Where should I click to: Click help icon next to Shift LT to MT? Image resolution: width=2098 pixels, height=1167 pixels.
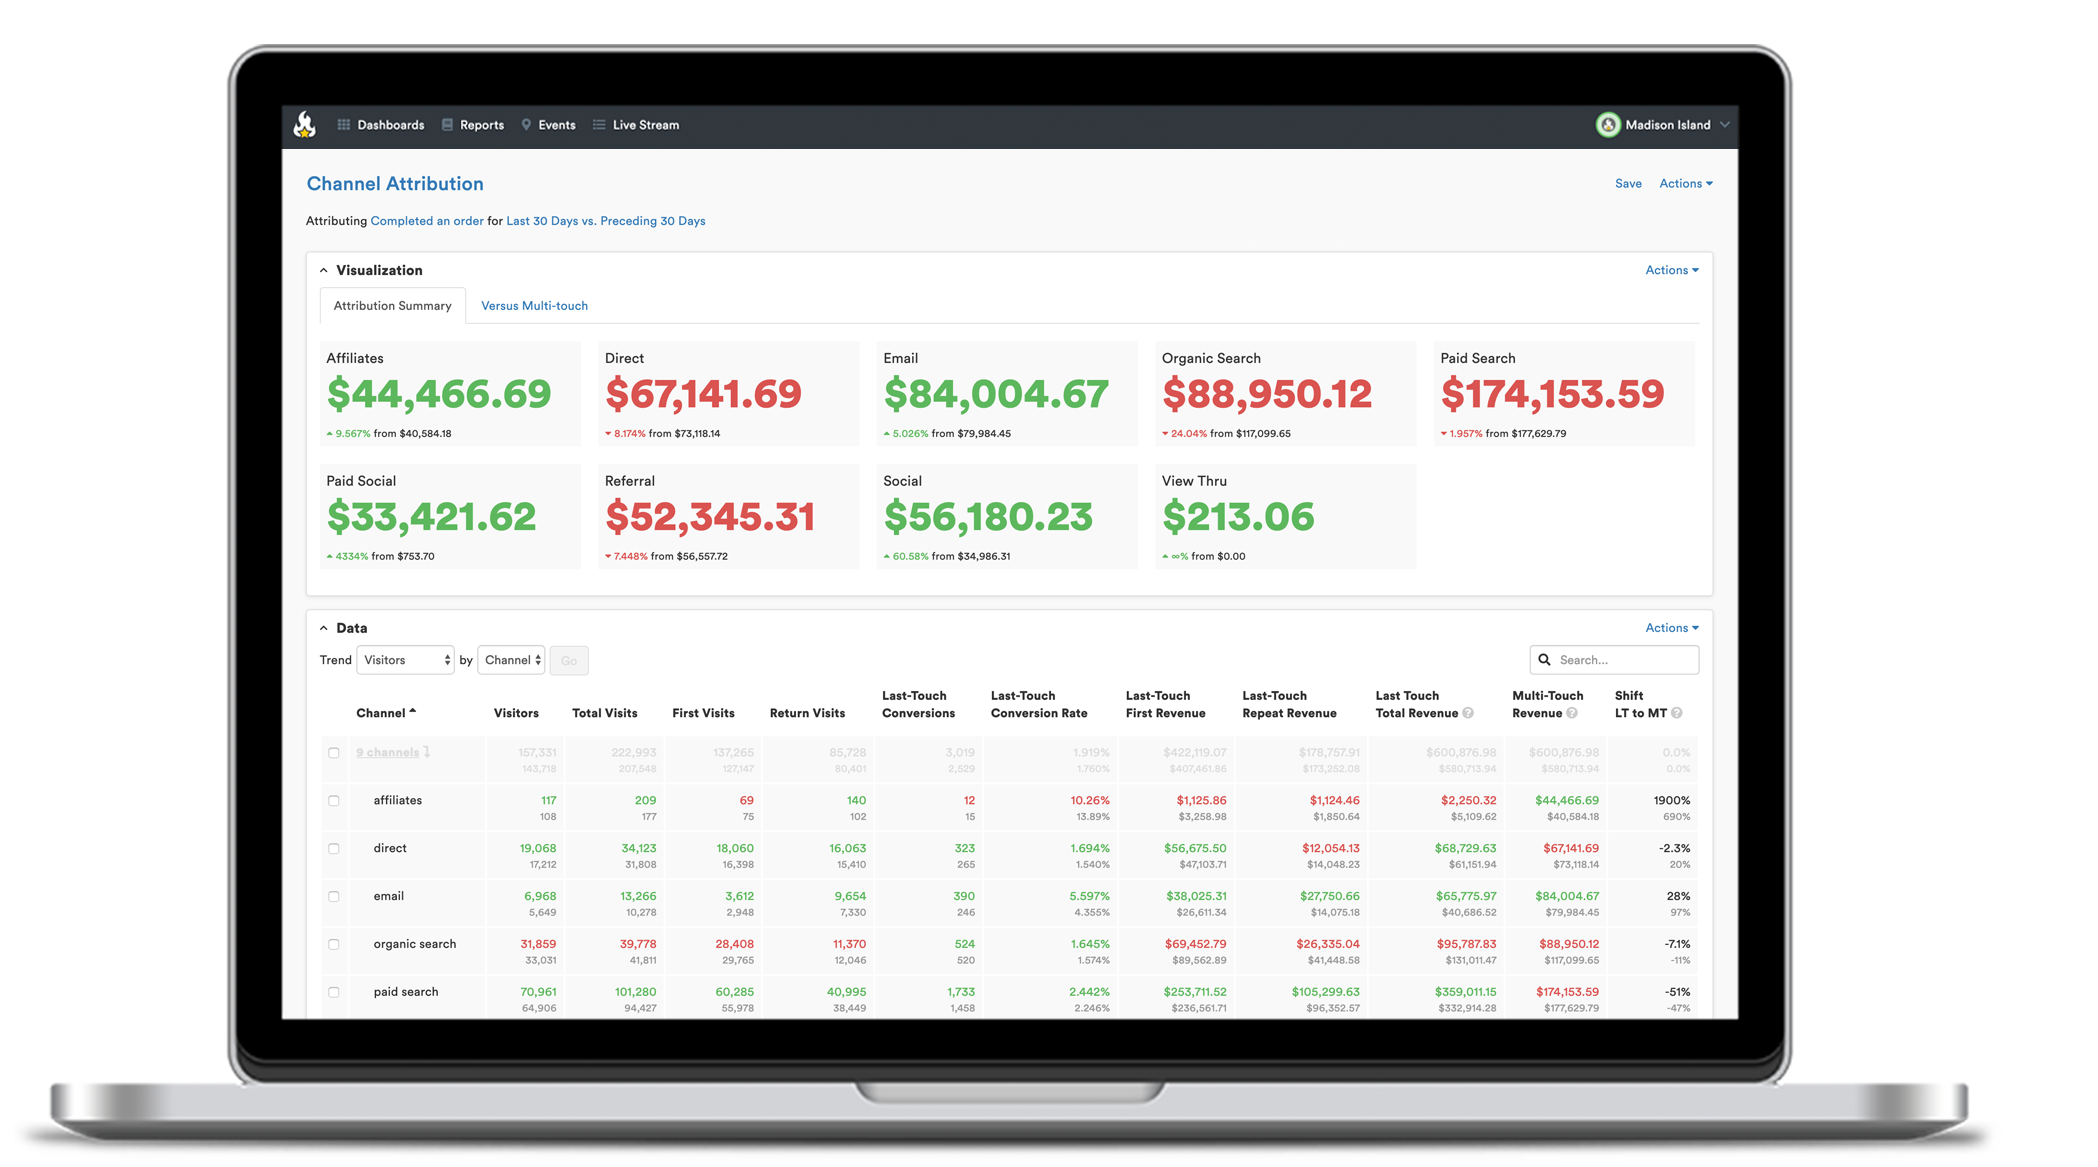point(1677,713)
